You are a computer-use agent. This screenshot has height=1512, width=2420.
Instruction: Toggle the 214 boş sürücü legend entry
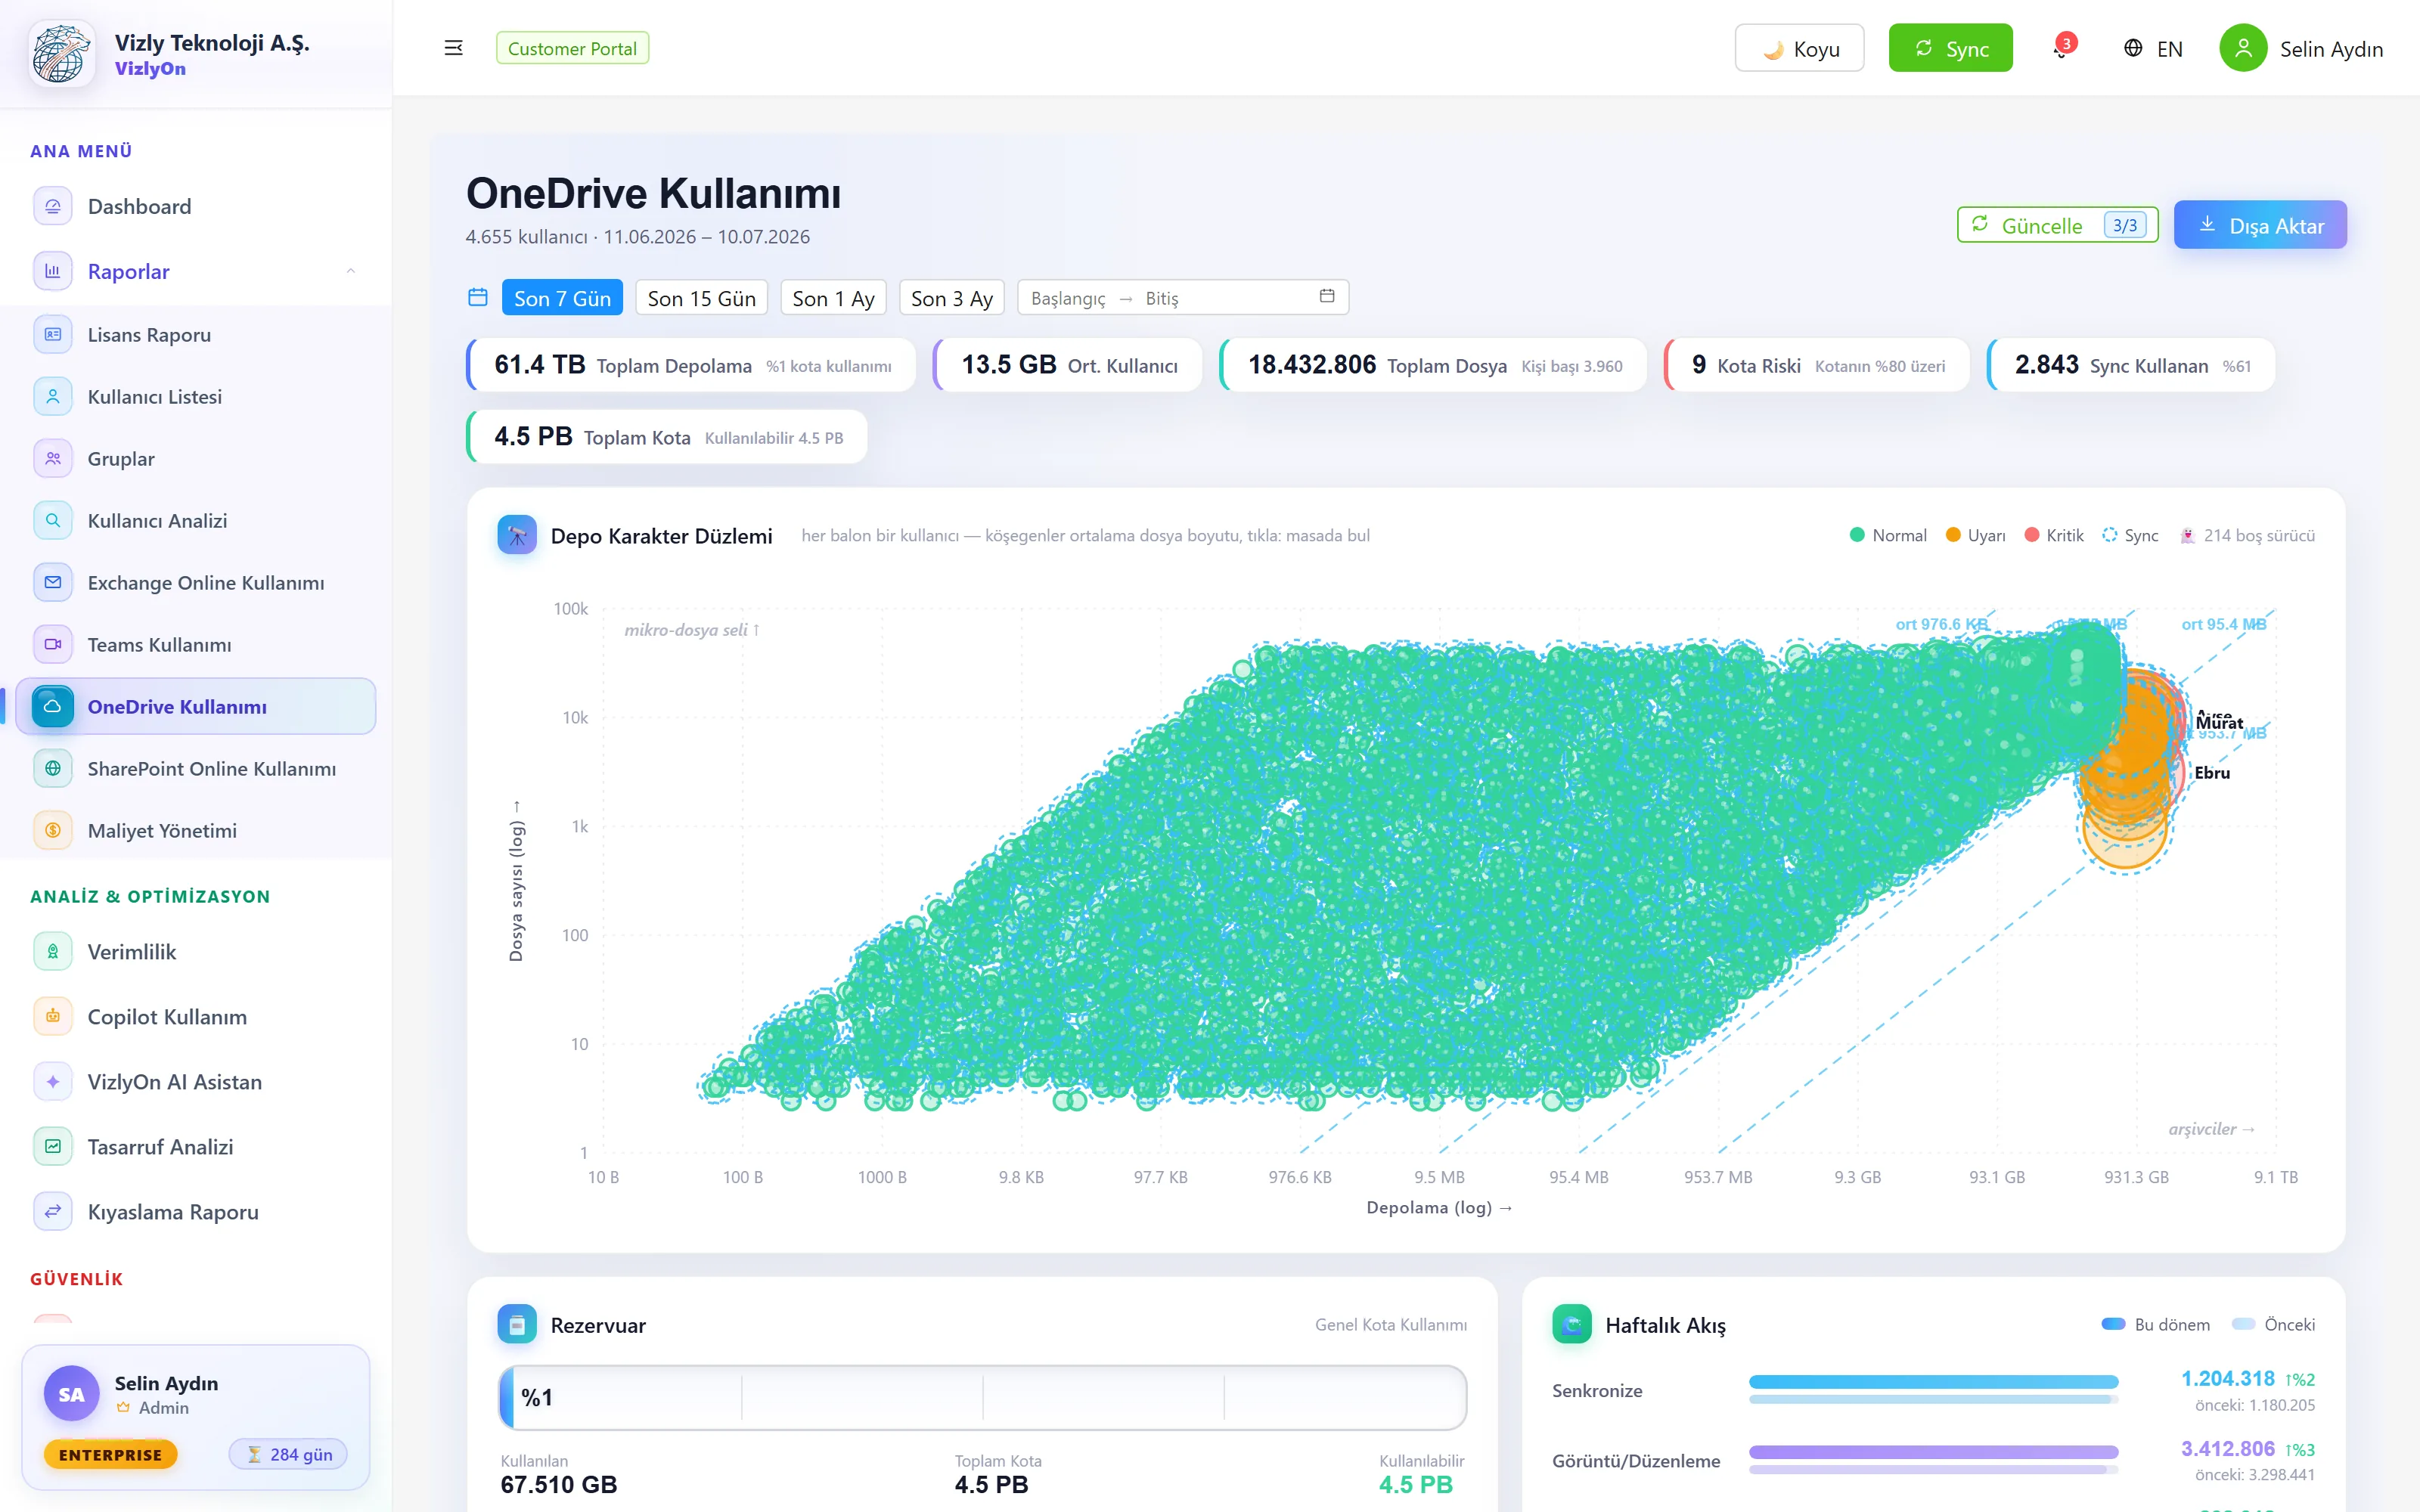[x=2247, y=535]
